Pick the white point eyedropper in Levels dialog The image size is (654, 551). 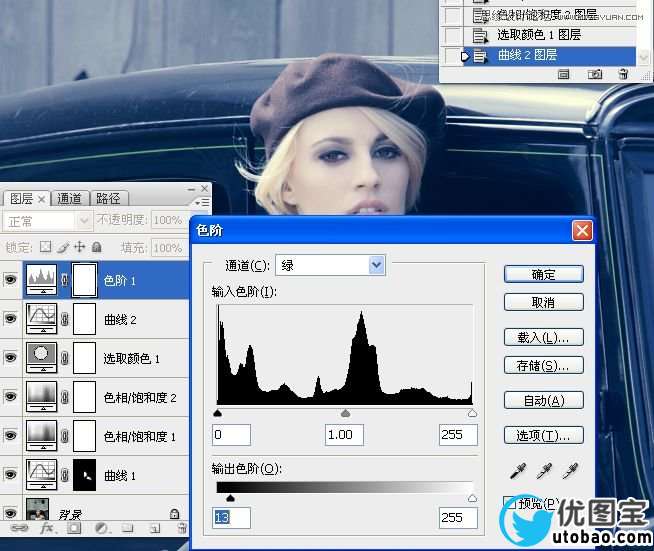571,470
